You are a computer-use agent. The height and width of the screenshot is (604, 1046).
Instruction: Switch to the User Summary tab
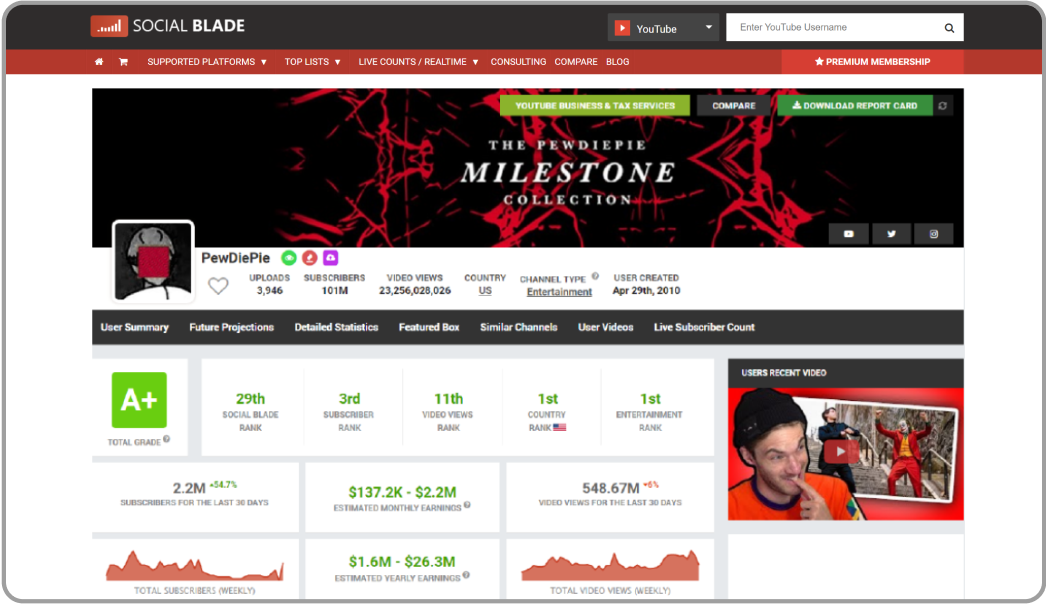coord(135,327)
